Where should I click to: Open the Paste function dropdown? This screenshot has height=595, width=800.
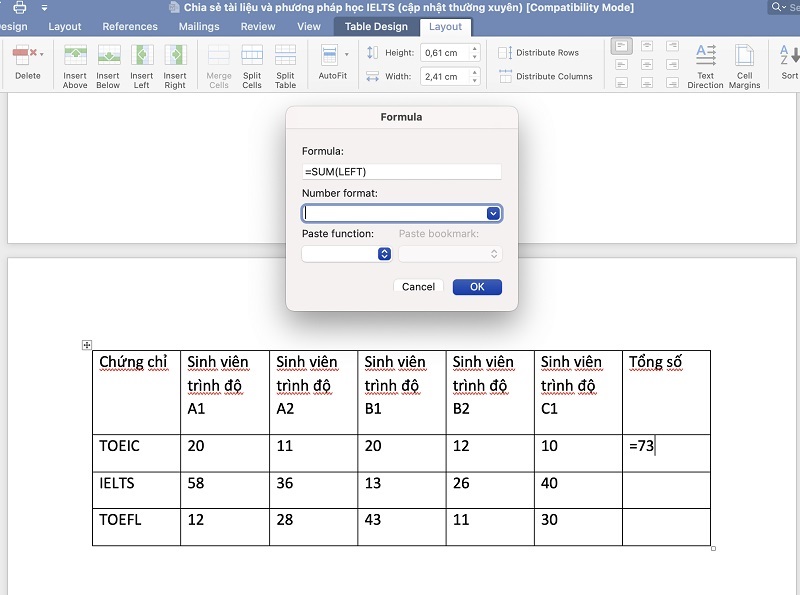(384, 254)
